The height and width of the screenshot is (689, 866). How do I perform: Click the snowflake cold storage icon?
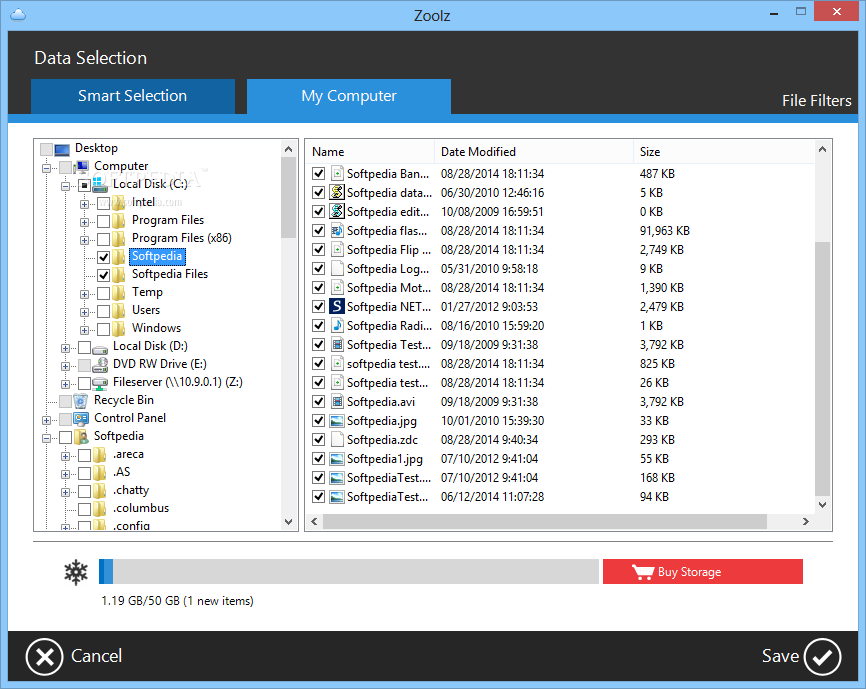pos(76,572)
